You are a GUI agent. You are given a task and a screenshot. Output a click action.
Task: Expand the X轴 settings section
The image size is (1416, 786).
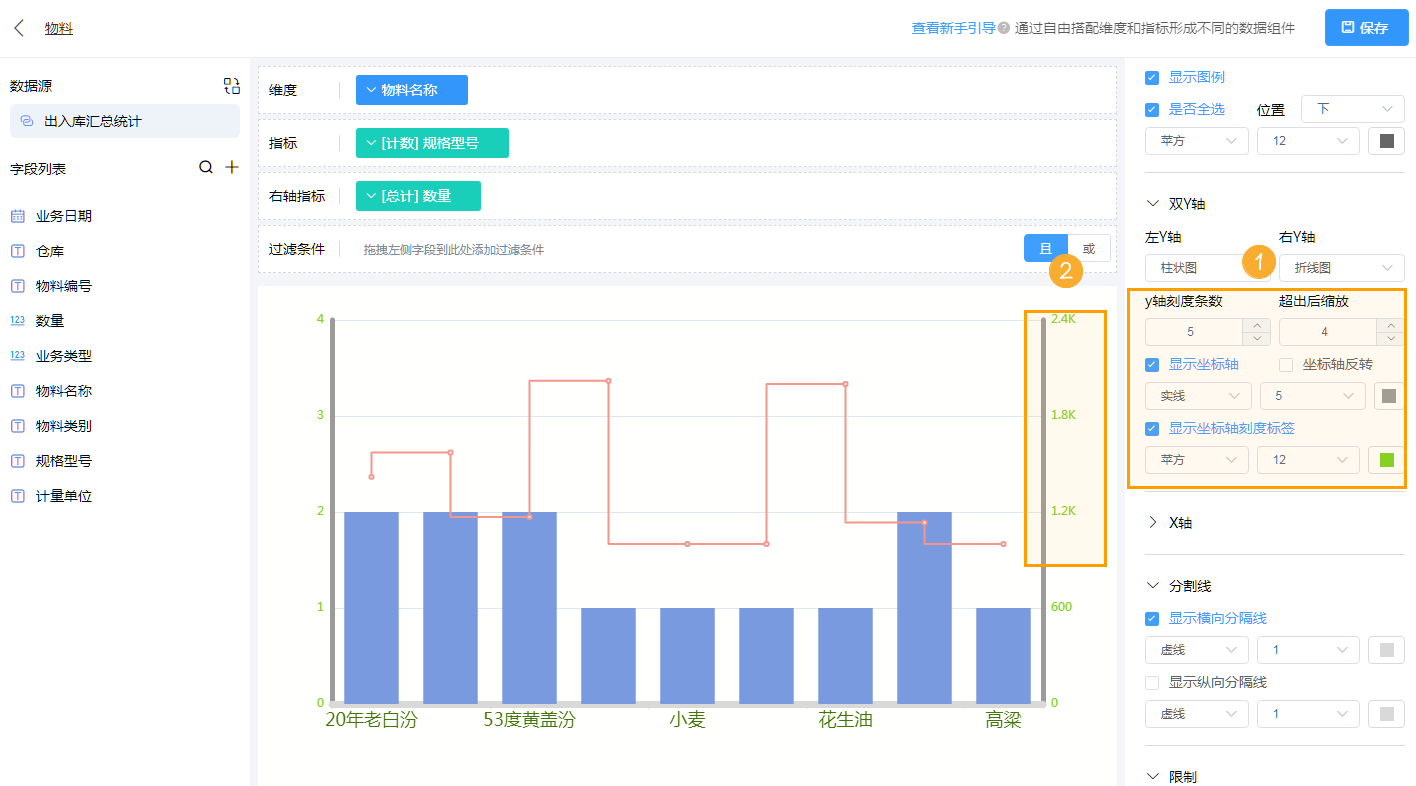(x=1151, y=522)
